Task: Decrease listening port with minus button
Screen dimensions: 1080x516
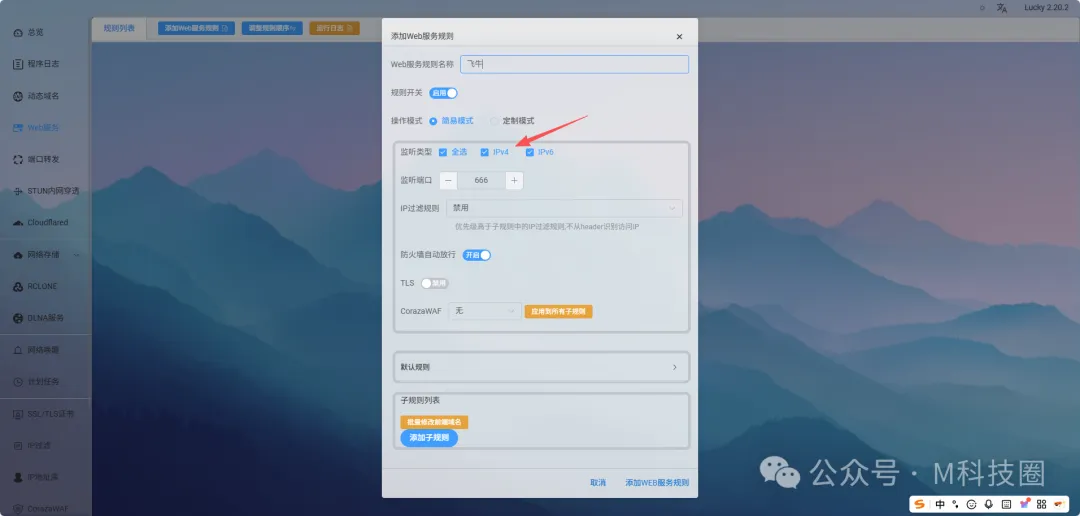Action: pyautogui.click(x=448, y=180)
